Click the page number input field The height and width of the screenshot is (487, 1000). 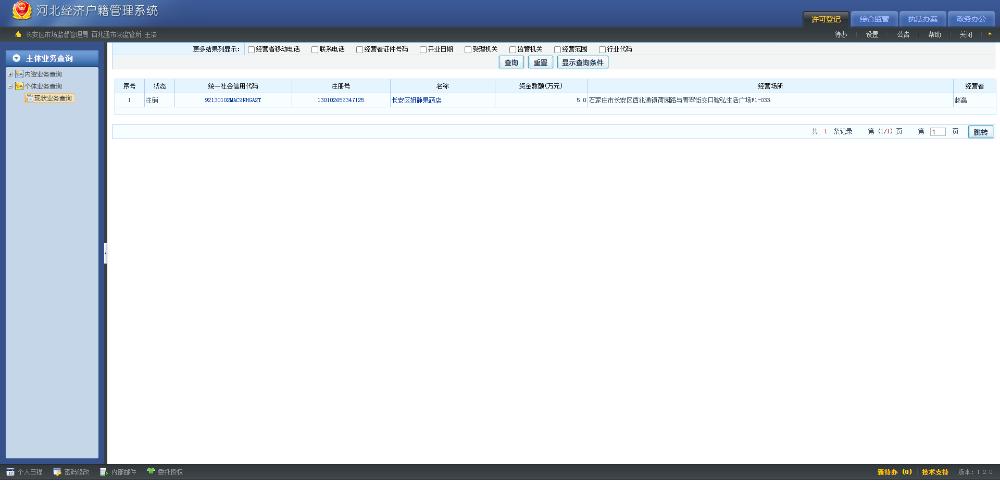tap(937, 131)
